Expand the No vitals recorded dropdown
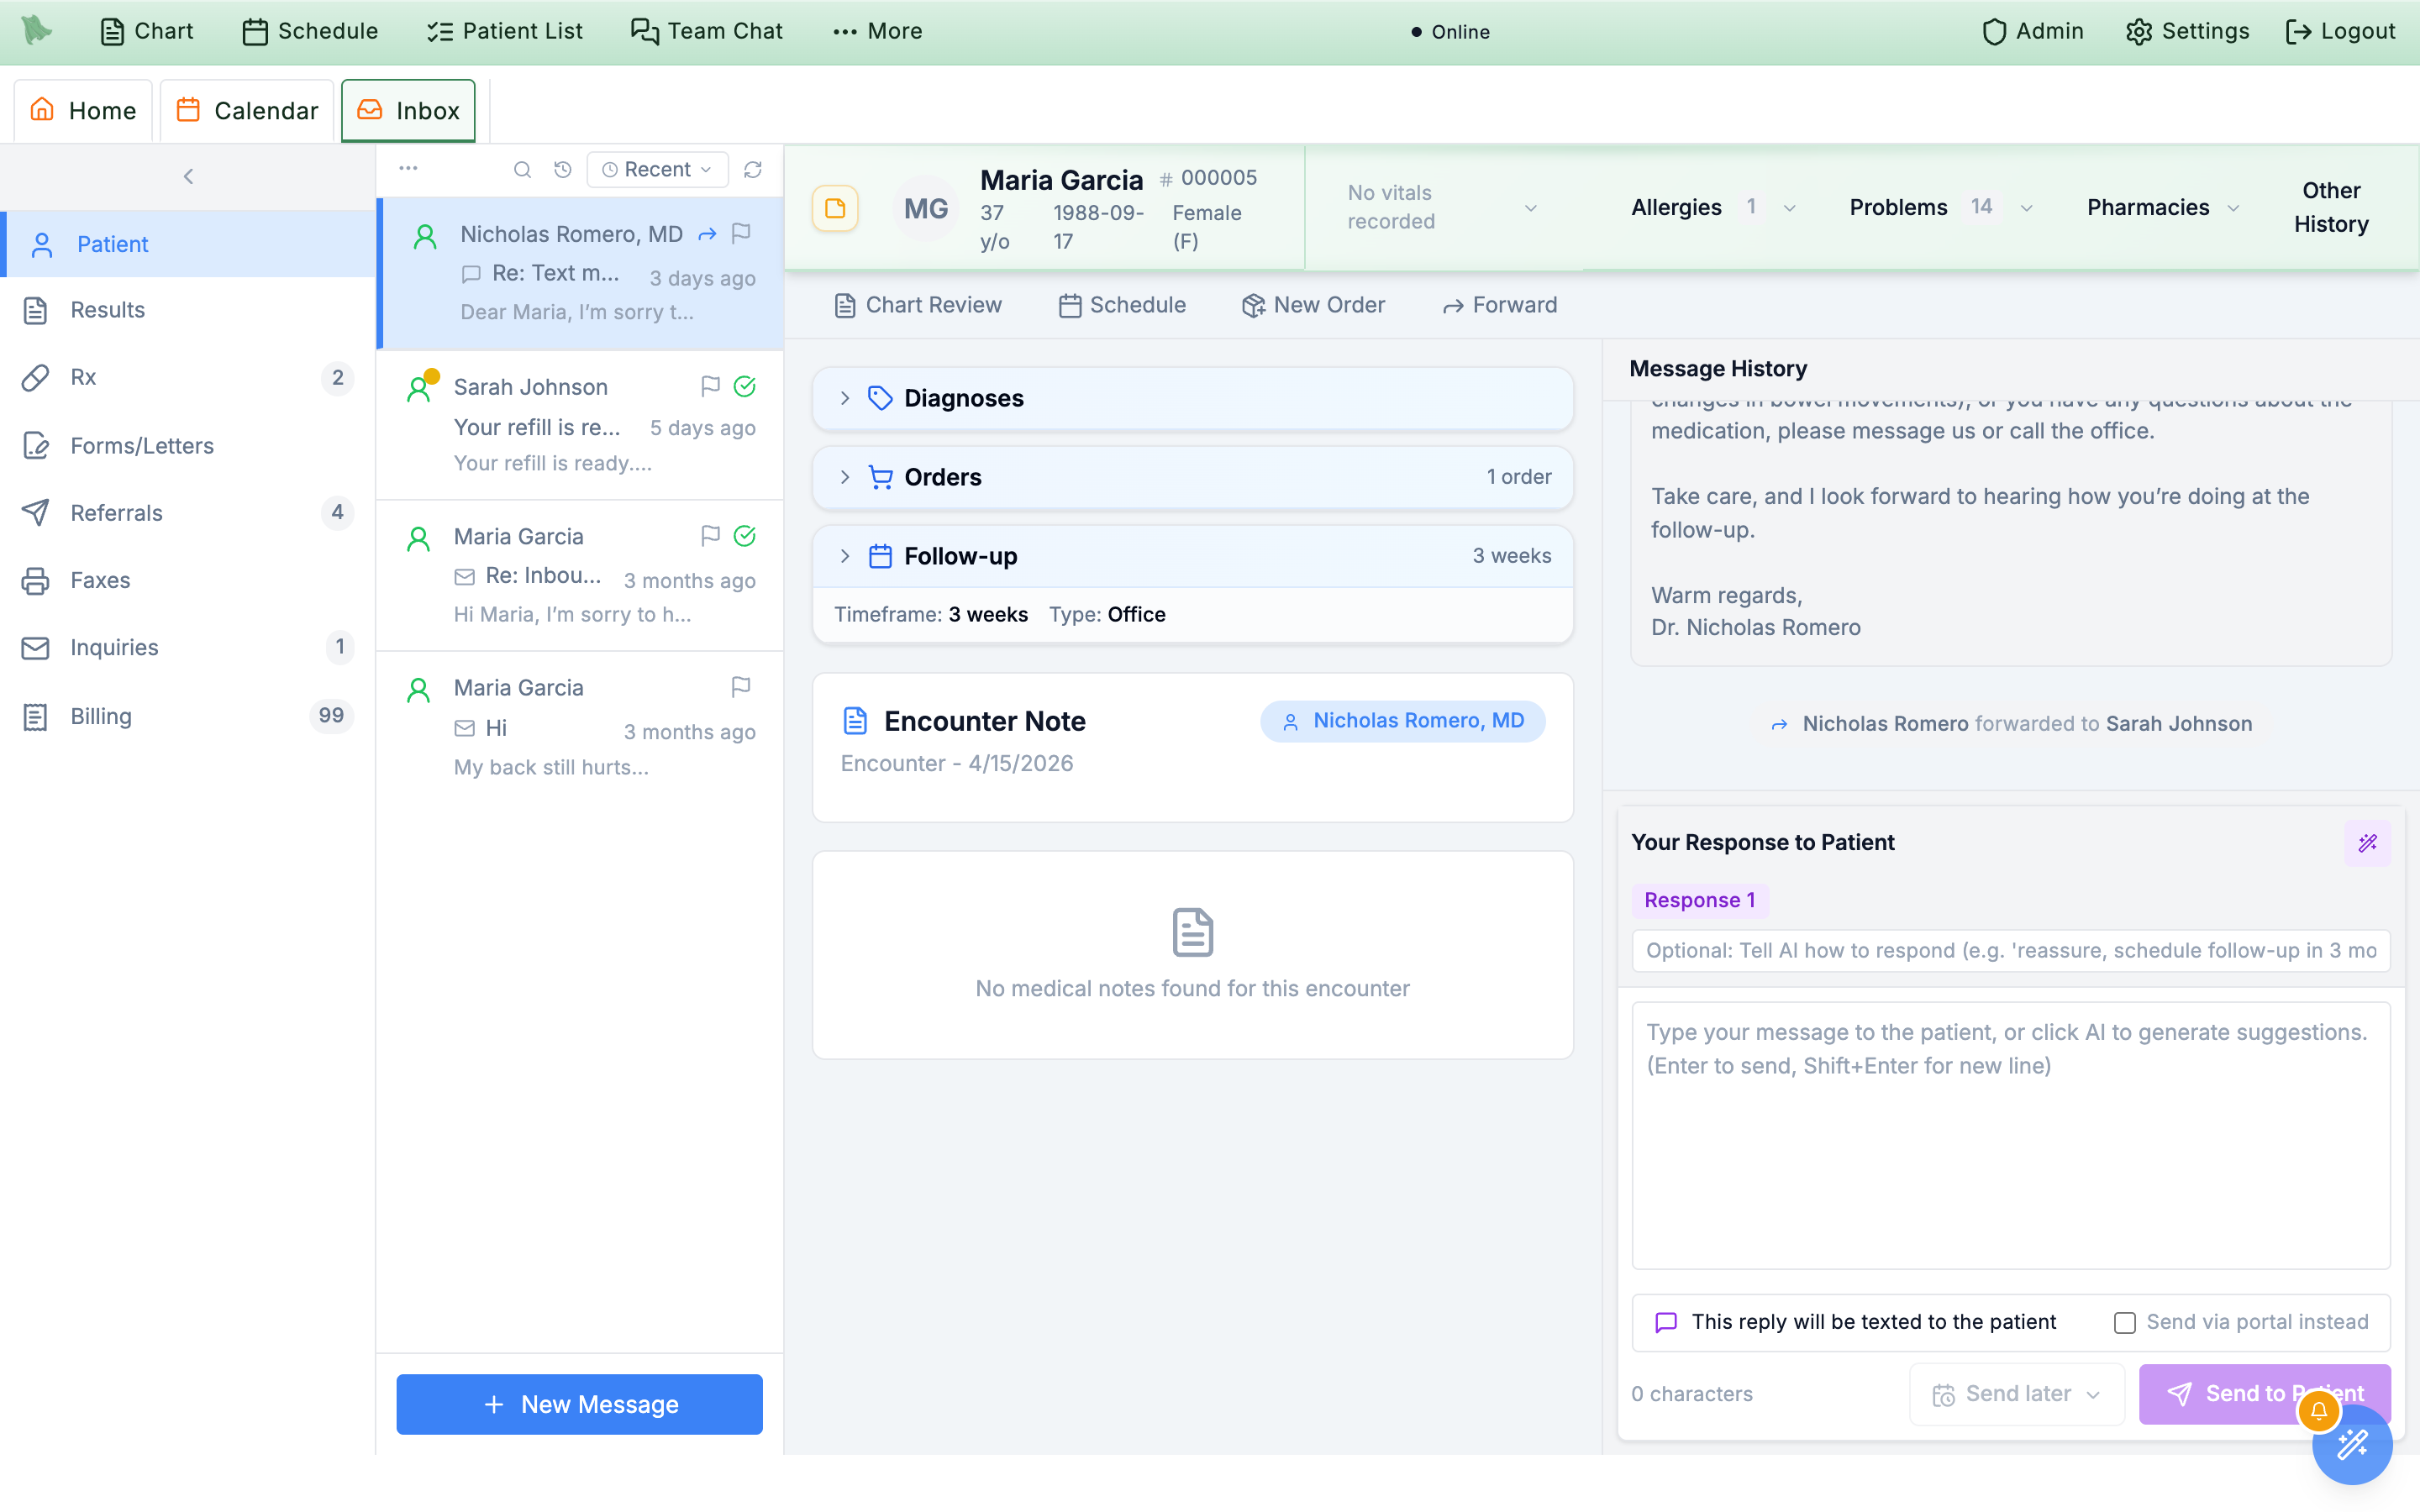 1442,207
